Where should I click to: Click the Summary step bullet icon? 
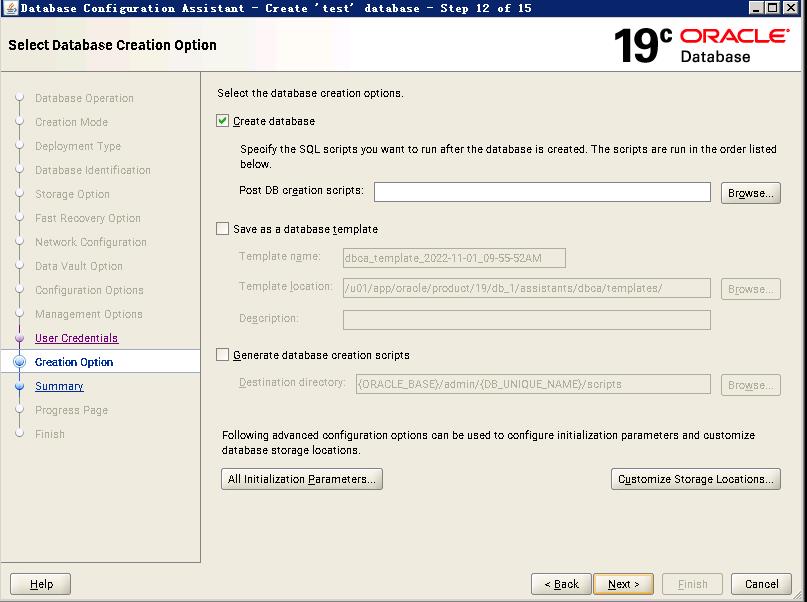[20, 386]
